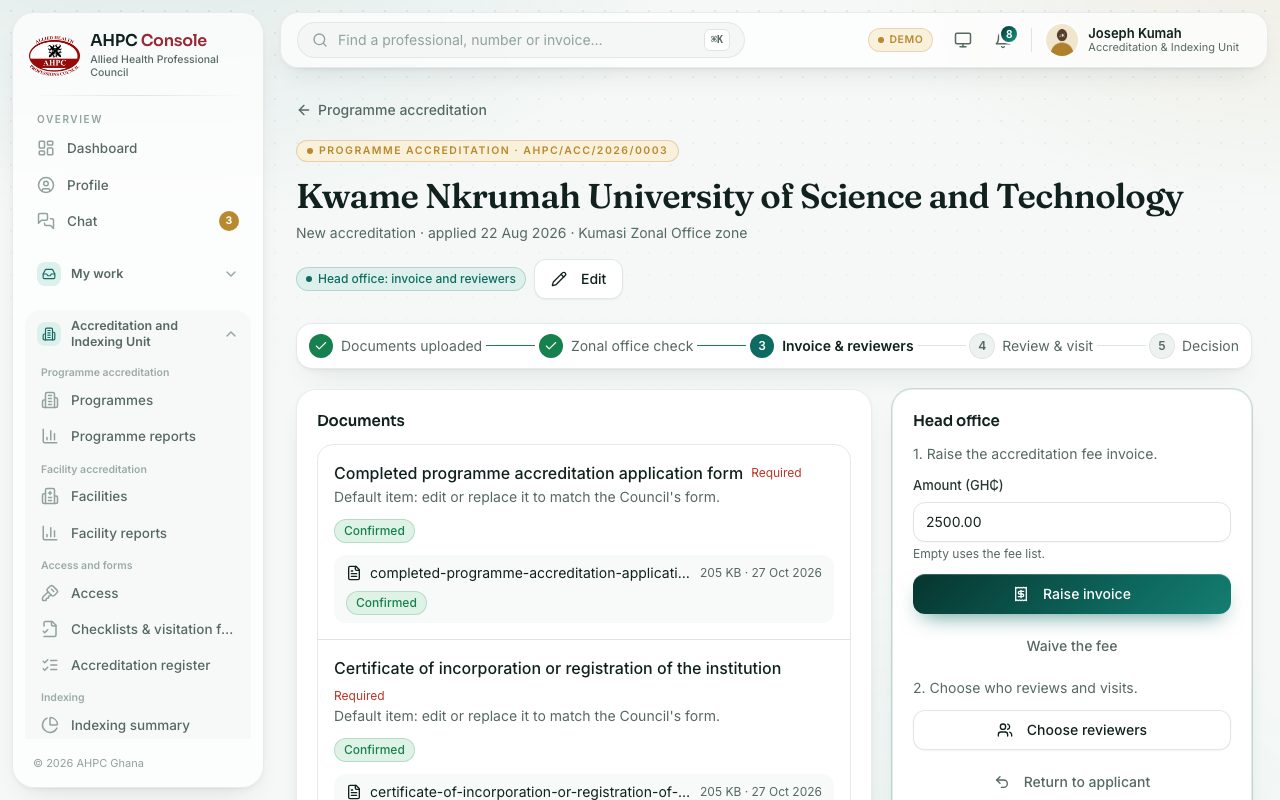Image resolution: width=1280 pixels, height=800 pixels.
Task: Click the Programme reports chart icon
Action: [50, 436]
